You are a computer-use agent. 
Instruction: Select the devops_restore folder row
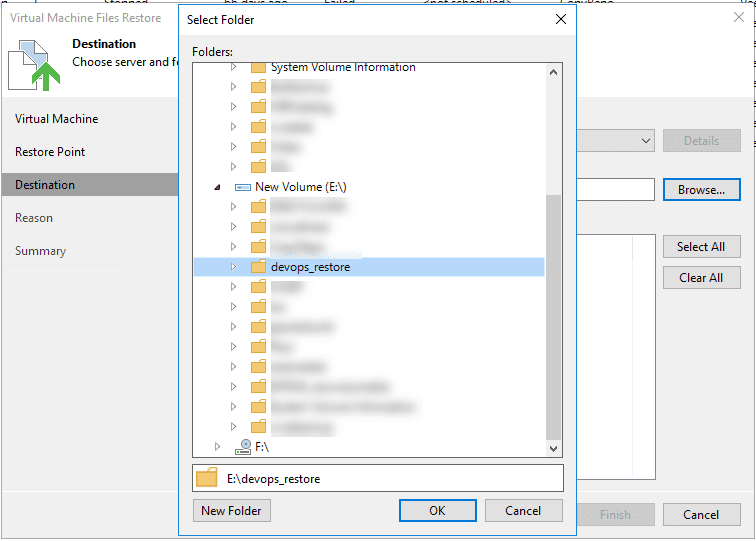coord(369,267)
